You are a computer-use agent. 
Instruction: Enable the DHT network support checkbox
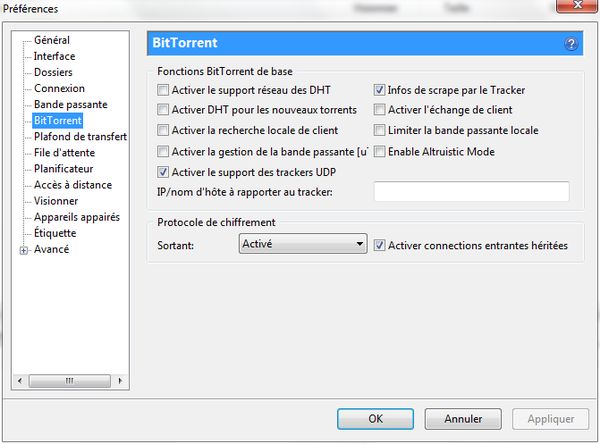pyautogui.click(x=163, y=90)
